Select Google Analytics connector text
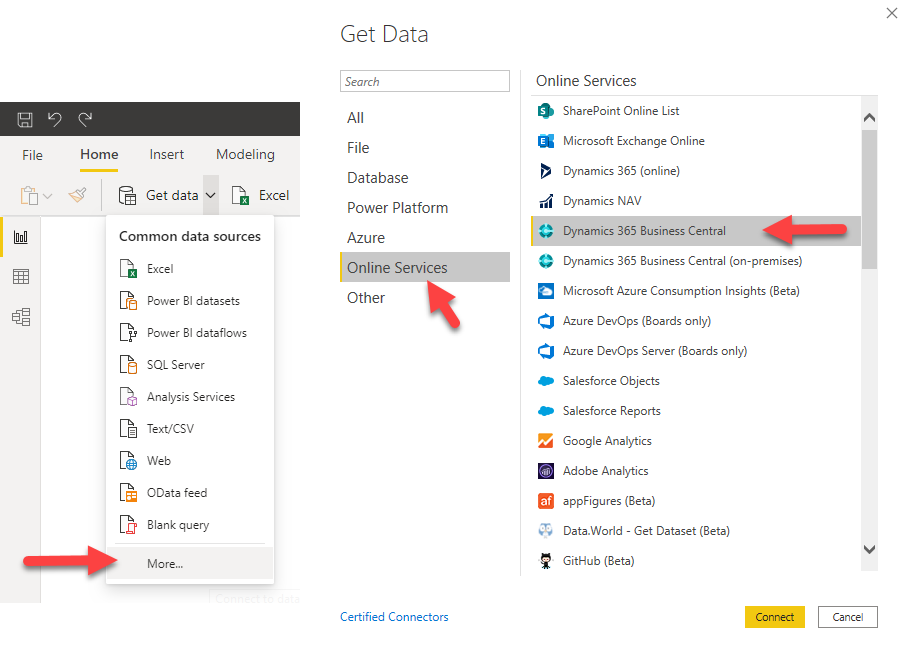The image size is (908, 658). pos(607,441)
